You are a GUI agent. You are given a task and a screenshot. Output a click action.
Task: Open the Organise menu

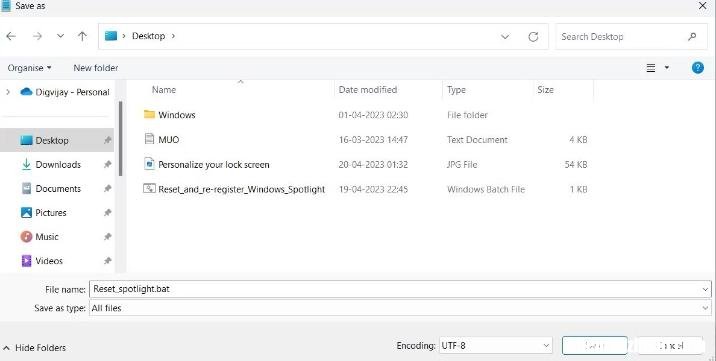point(29,68)
